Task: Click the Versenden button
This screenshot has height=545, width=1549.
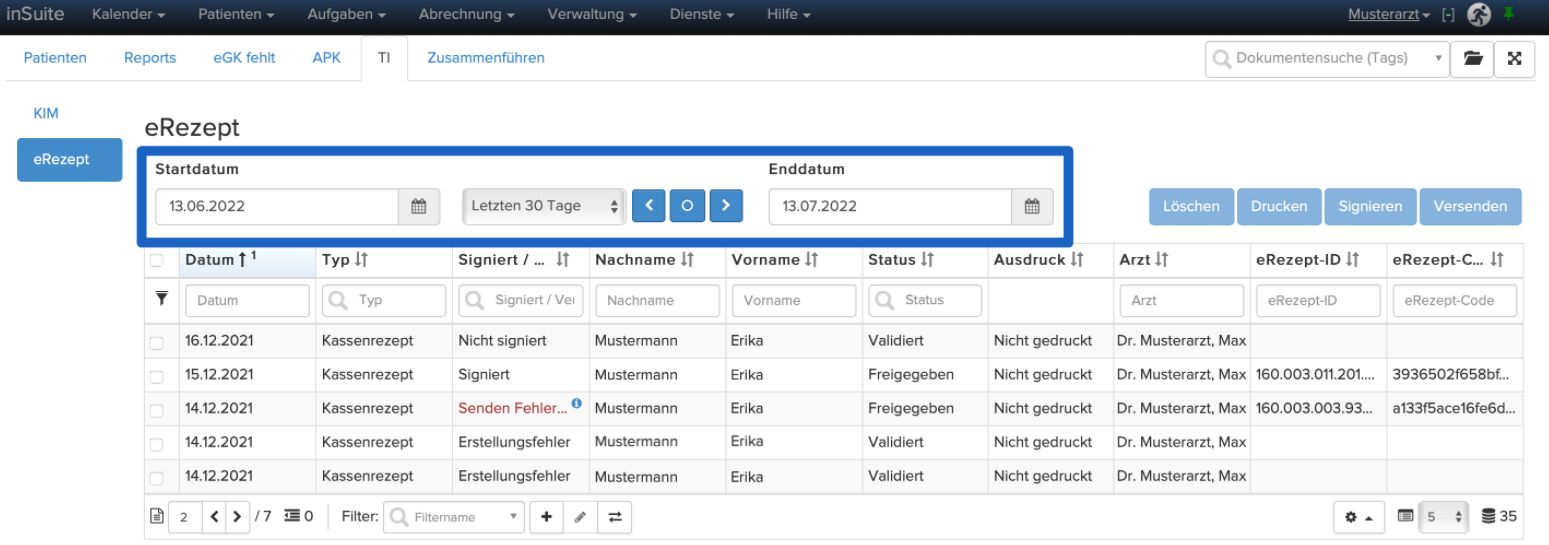Action: (x=1470, y=206)
